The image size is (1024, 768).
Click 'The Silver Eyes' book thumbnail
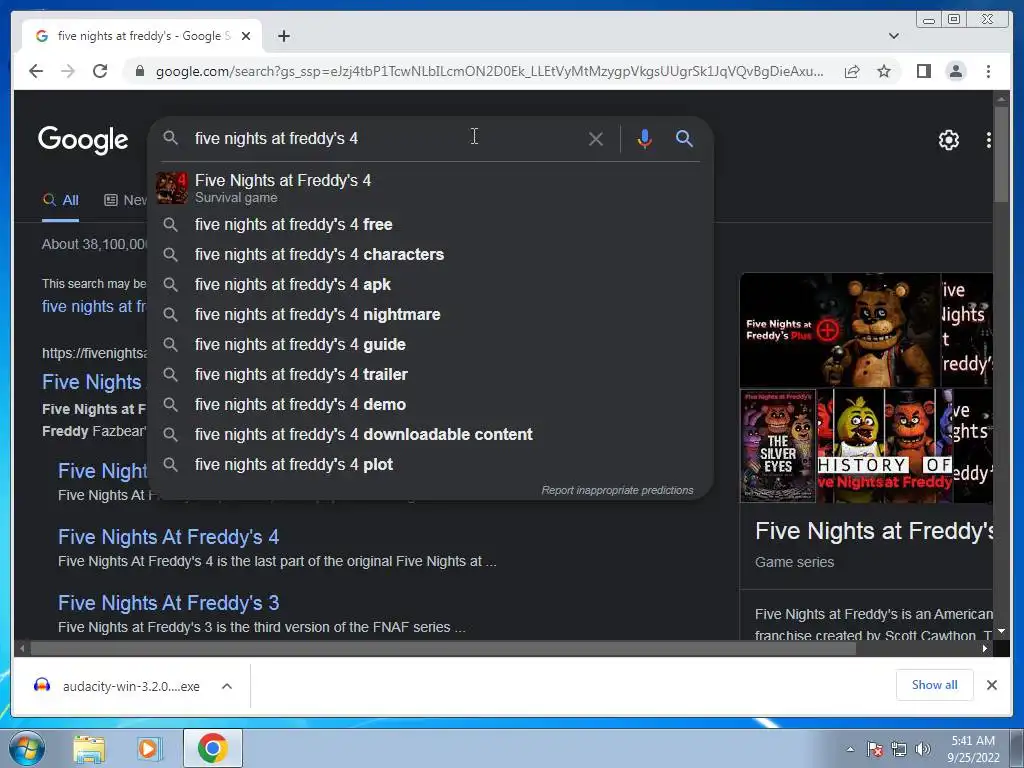[x=777, y=445]
